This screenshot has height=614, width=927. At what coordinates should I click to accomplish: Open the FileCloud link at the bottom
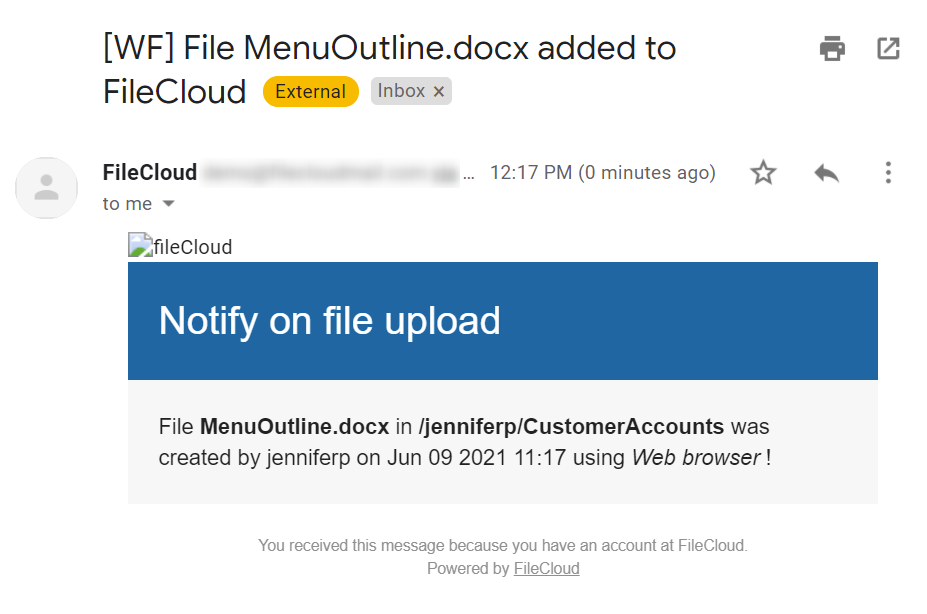click(x=546, y=568)
